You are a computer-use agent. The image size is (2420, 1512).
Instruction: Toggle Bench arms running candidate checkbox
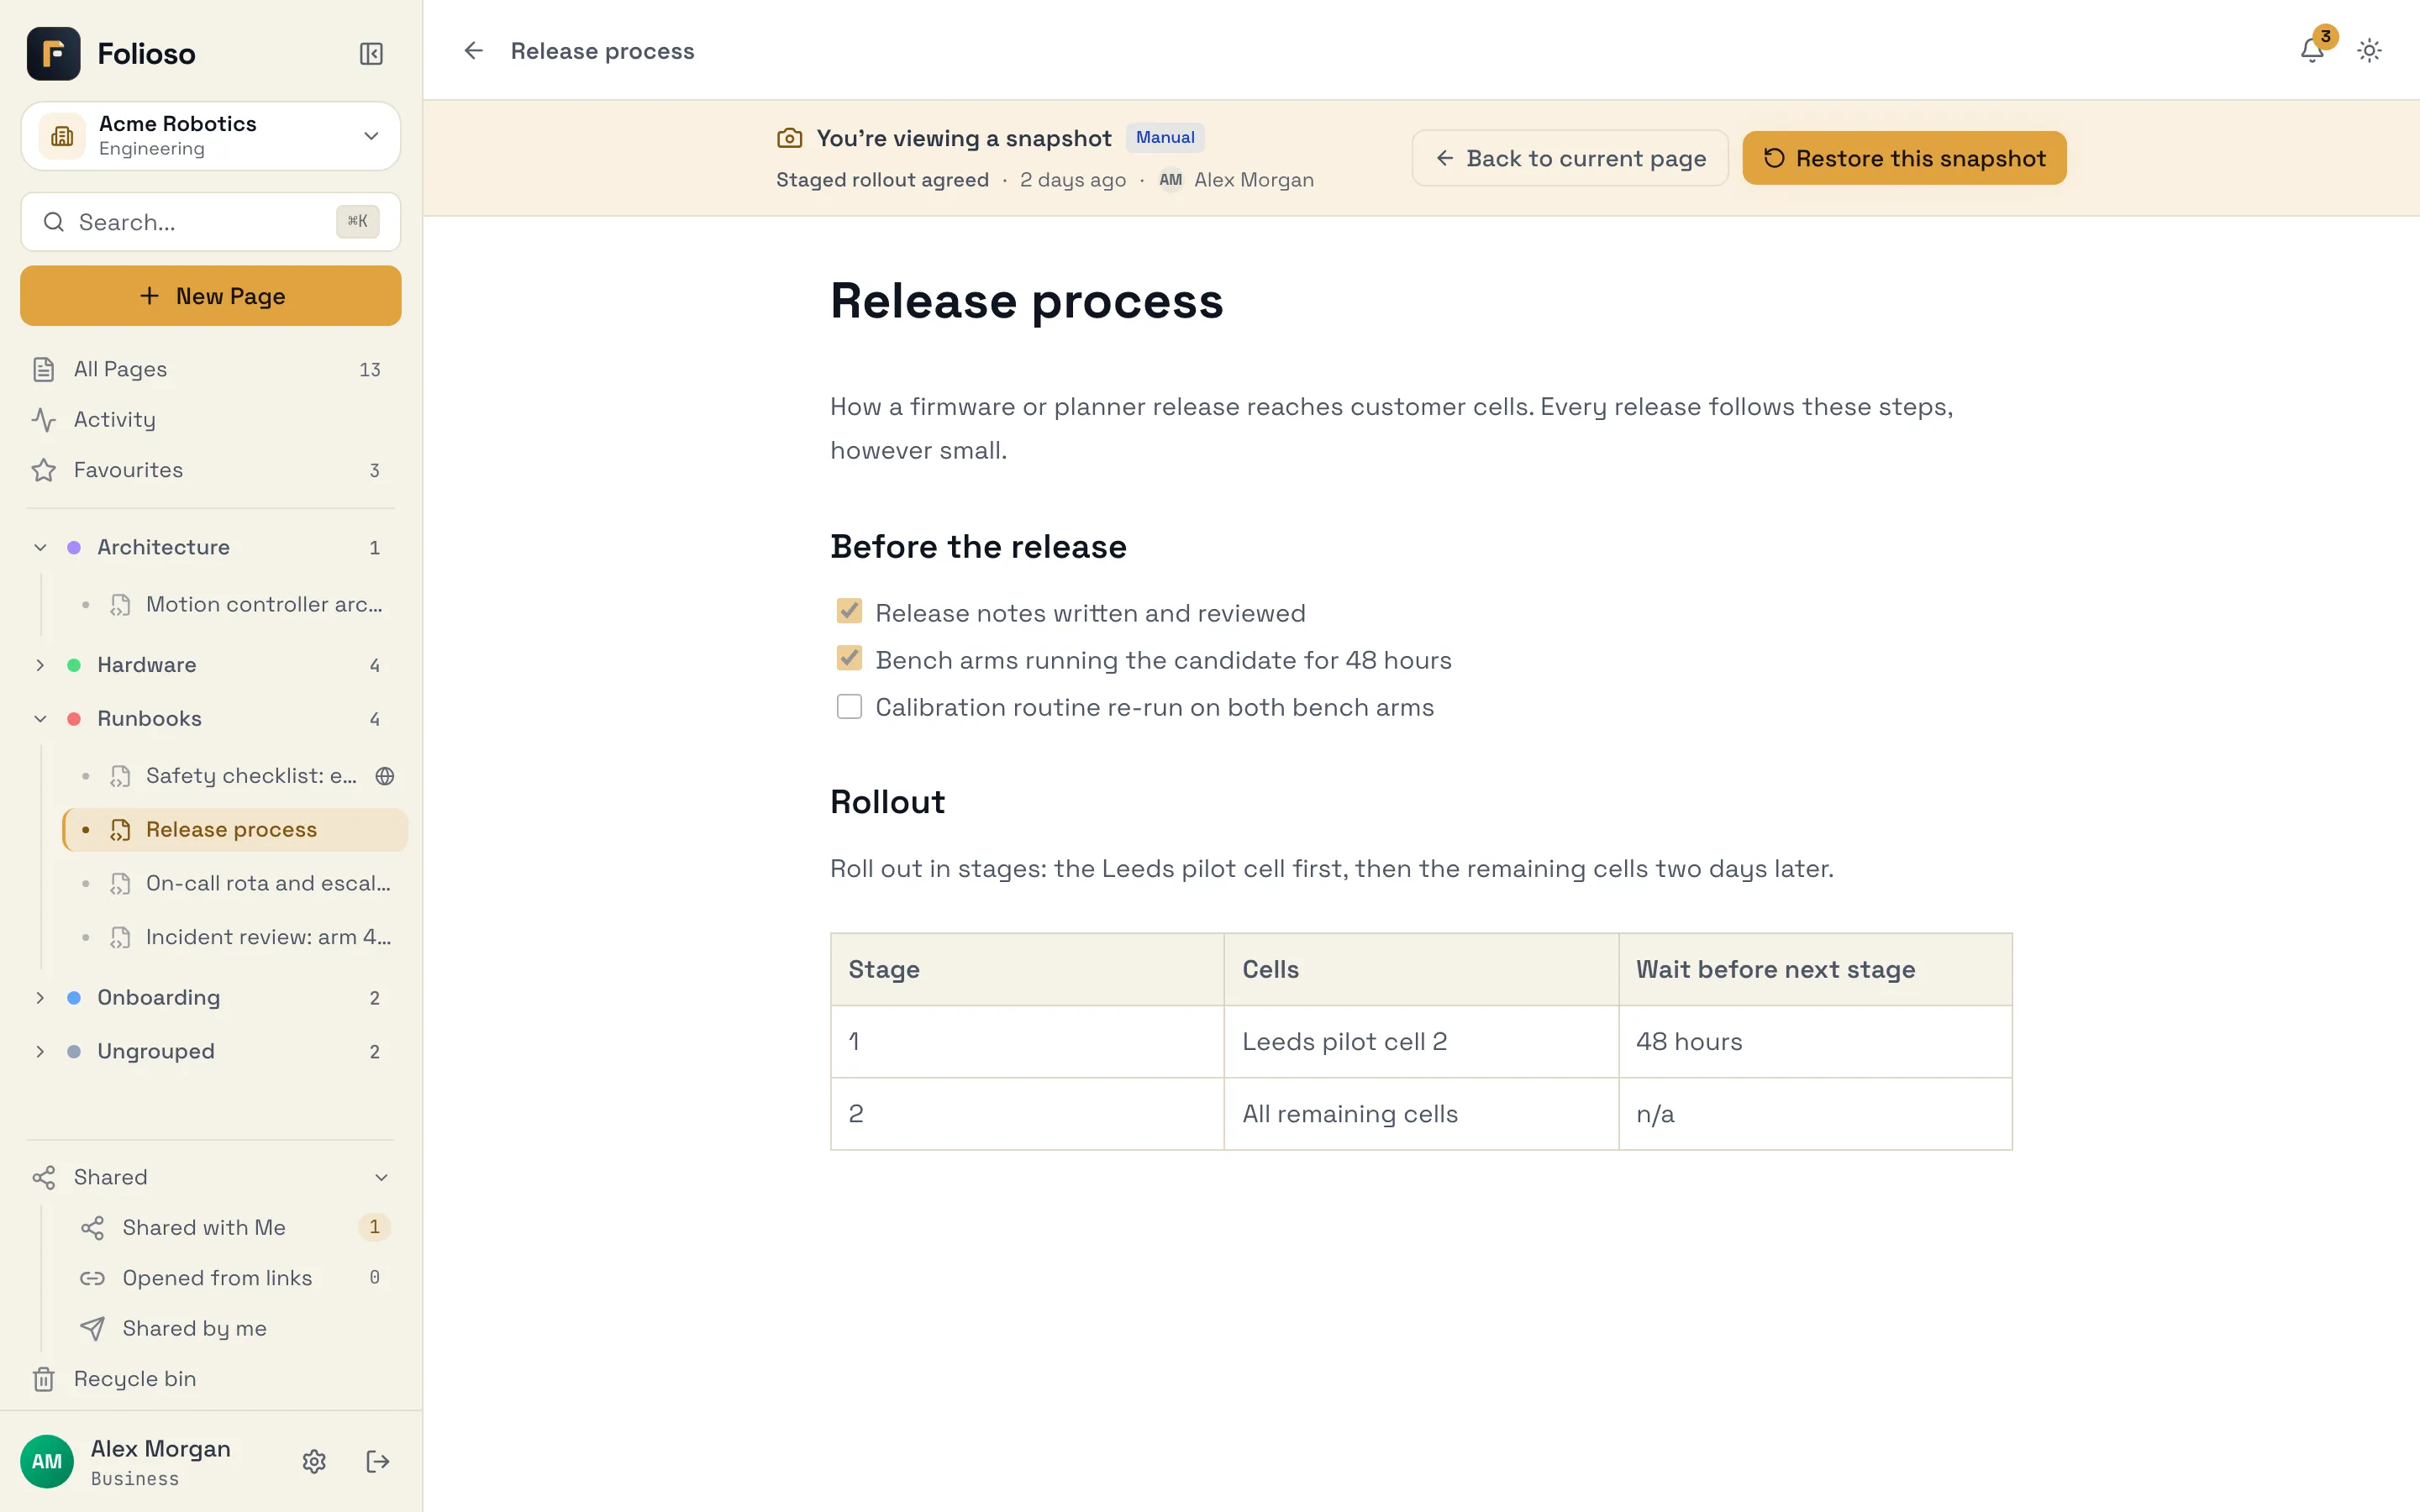tap(849, 658)
